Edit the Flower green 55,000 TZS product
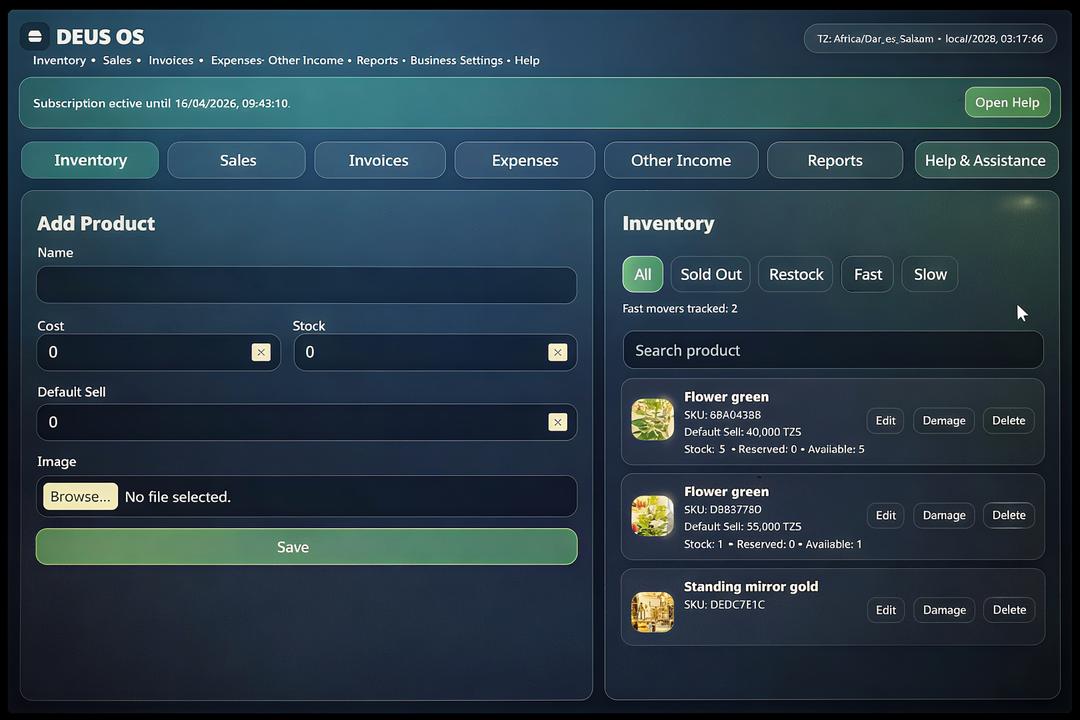Screen dimensions: 1080x720 coord(886,515)
